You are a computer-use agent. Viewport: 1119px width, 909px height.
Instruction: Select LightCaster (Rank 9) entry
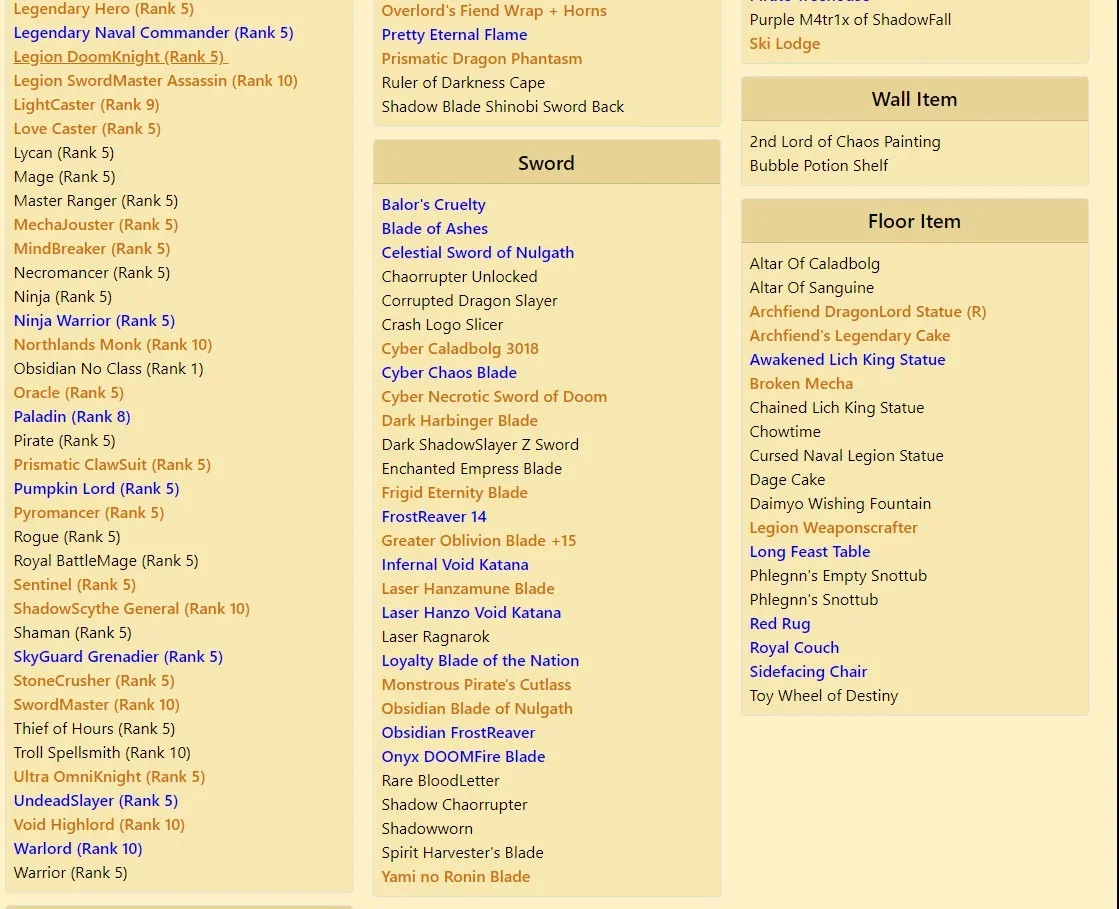point(86,105)
